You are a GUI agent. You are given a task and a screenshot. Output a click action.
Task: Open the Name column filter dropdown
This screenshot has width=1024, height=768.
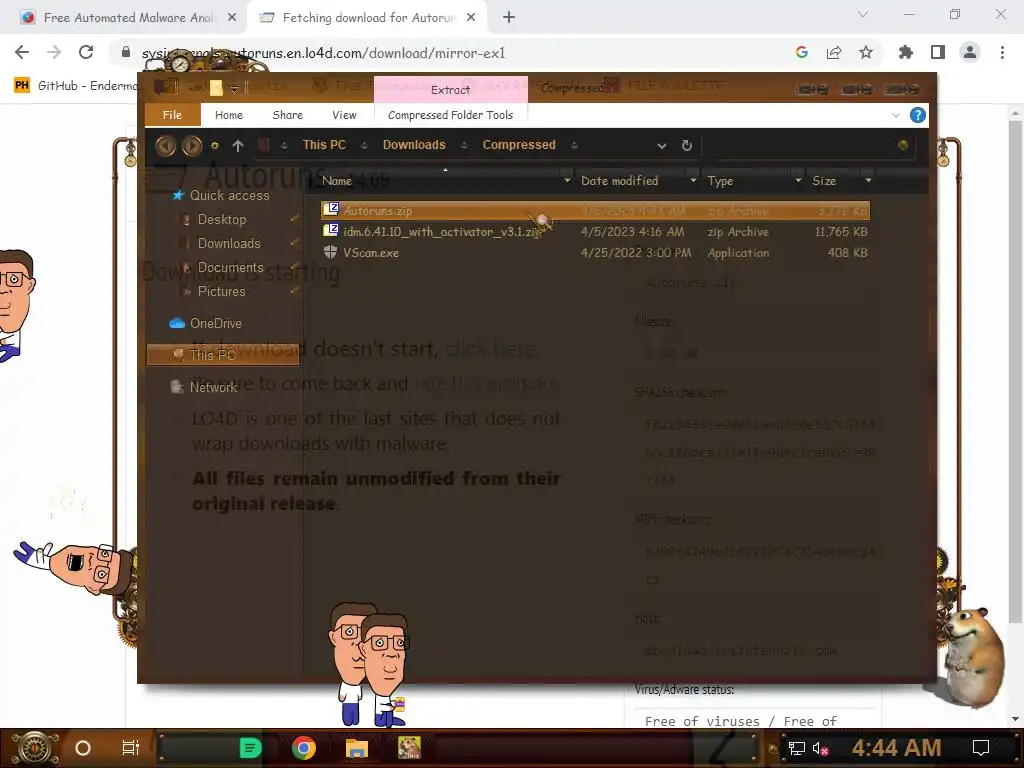pyautogui.click(x=567, y=180)
